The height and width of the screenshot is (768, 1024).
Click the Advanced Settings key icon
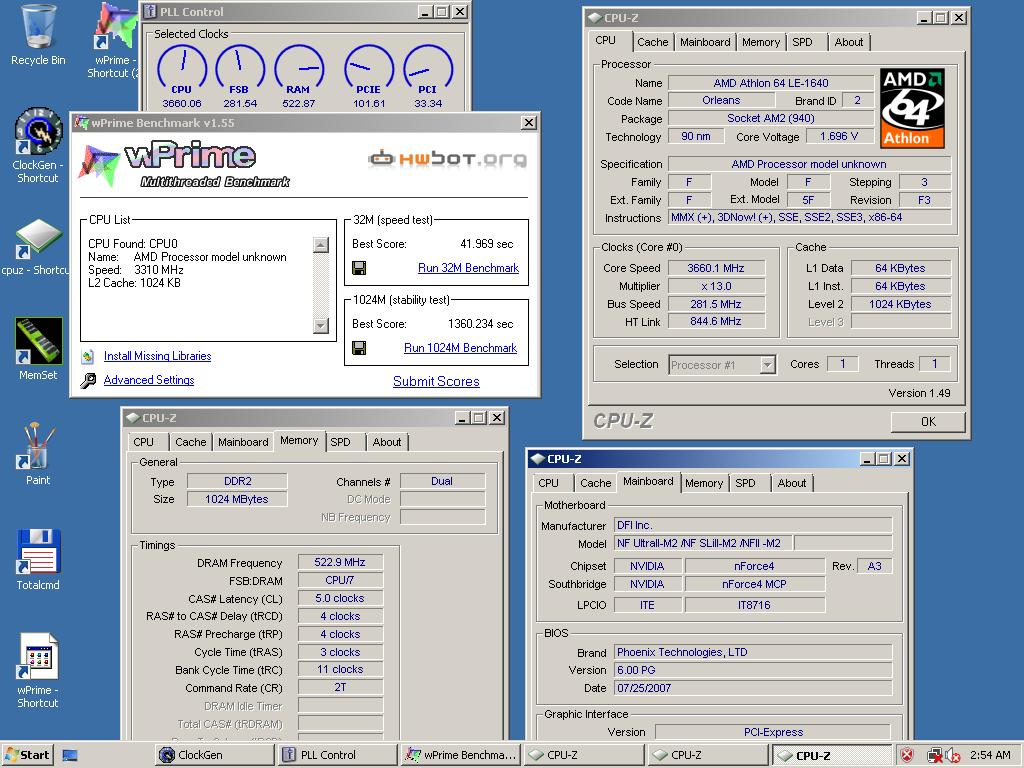(x=88, y=381)
